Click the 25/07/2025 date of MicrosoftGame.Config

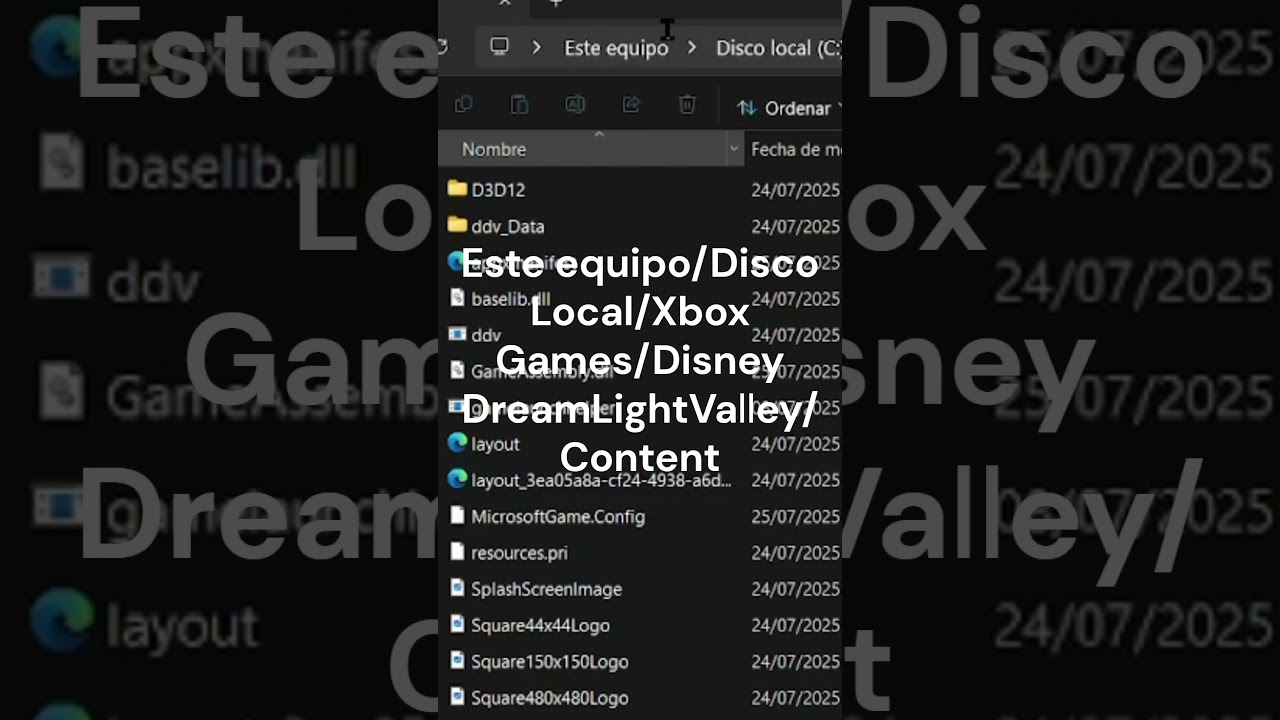796,516
